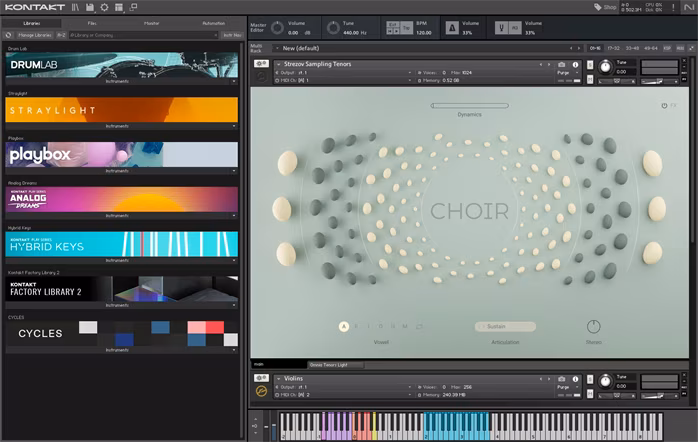Select vowel A in the Choir interface

tap(344, 326)
